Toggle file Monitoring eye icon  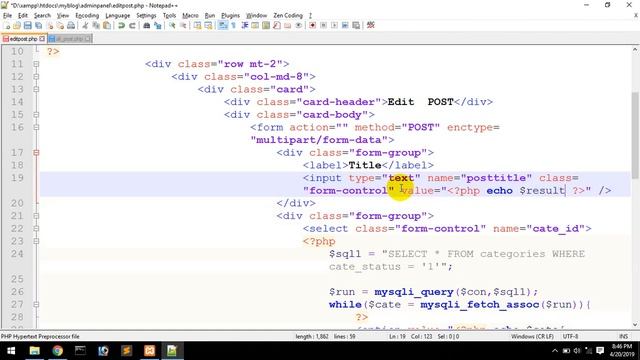299,25
